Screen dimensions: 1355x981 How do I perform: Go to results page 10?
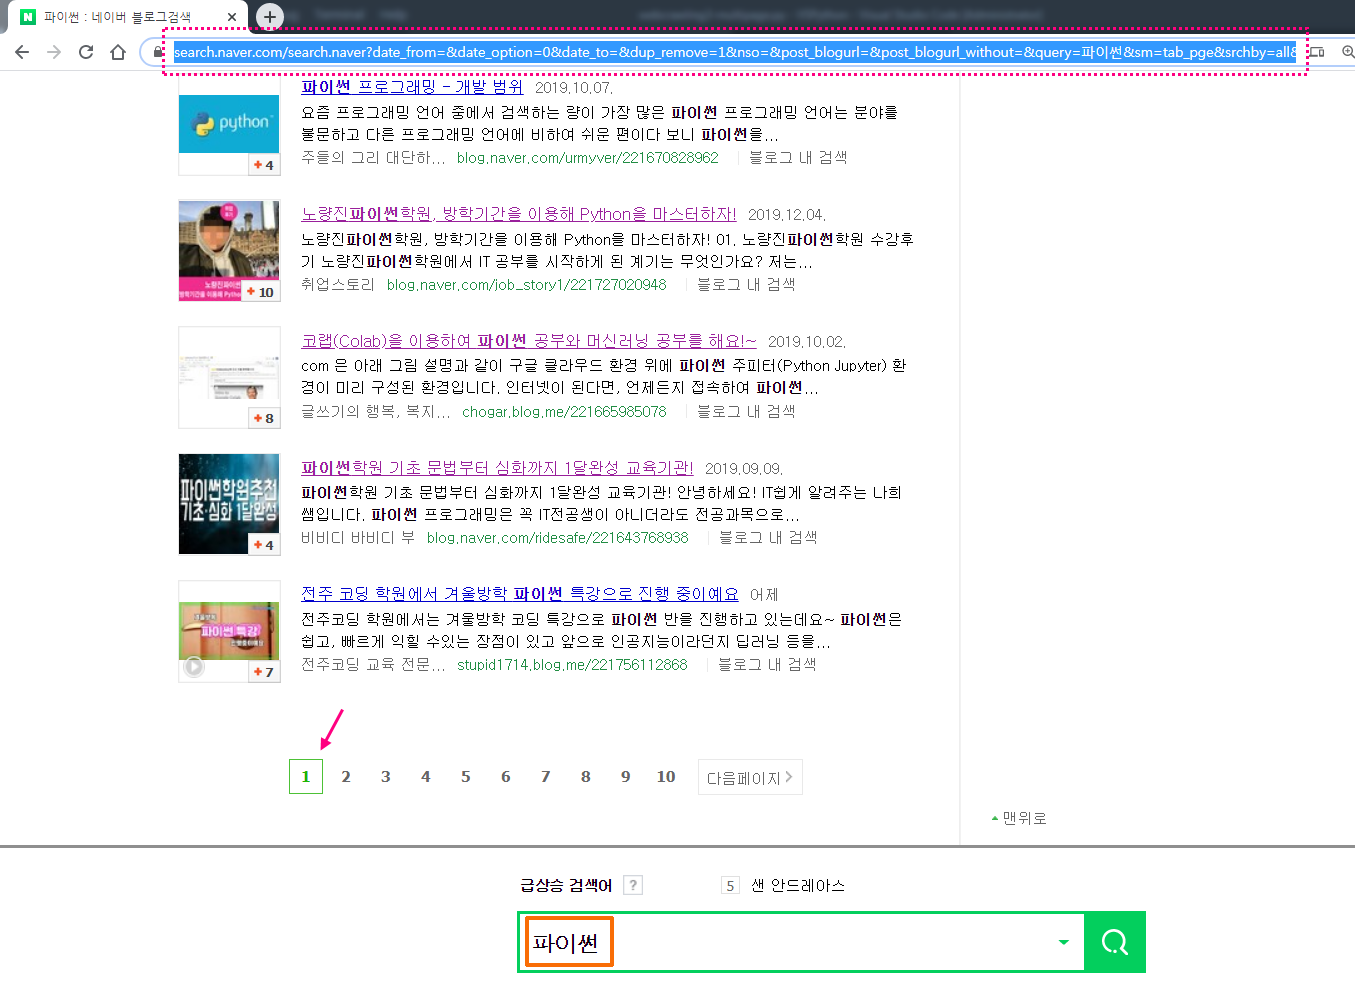coord(666,777)
